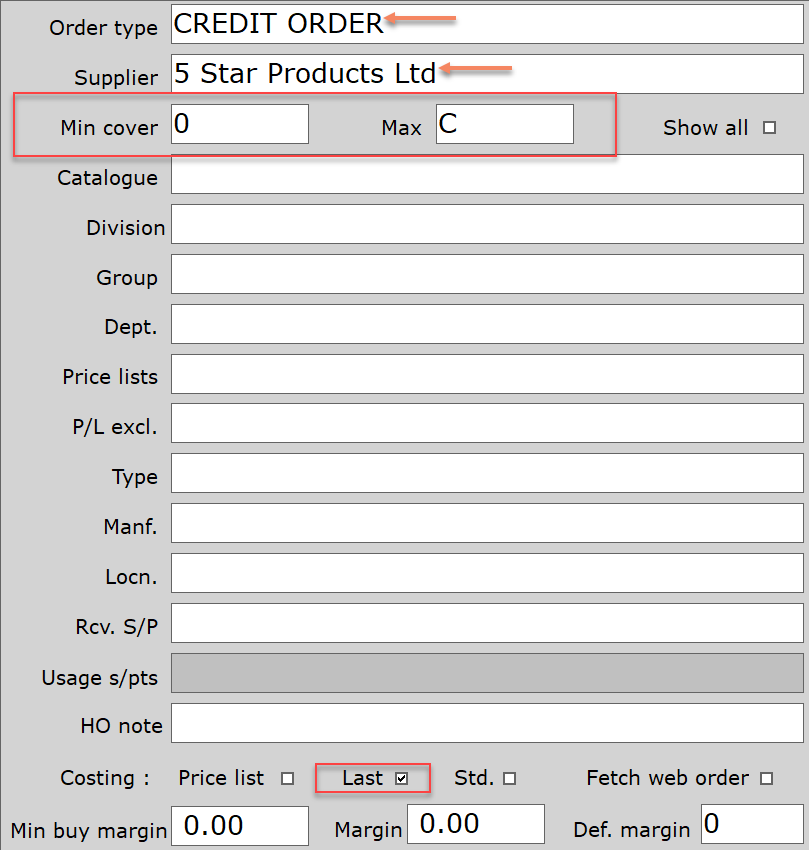The height and width of the screenshot is (850, 809).
Task: Click the Supplier field
Action: click(487, 74)
